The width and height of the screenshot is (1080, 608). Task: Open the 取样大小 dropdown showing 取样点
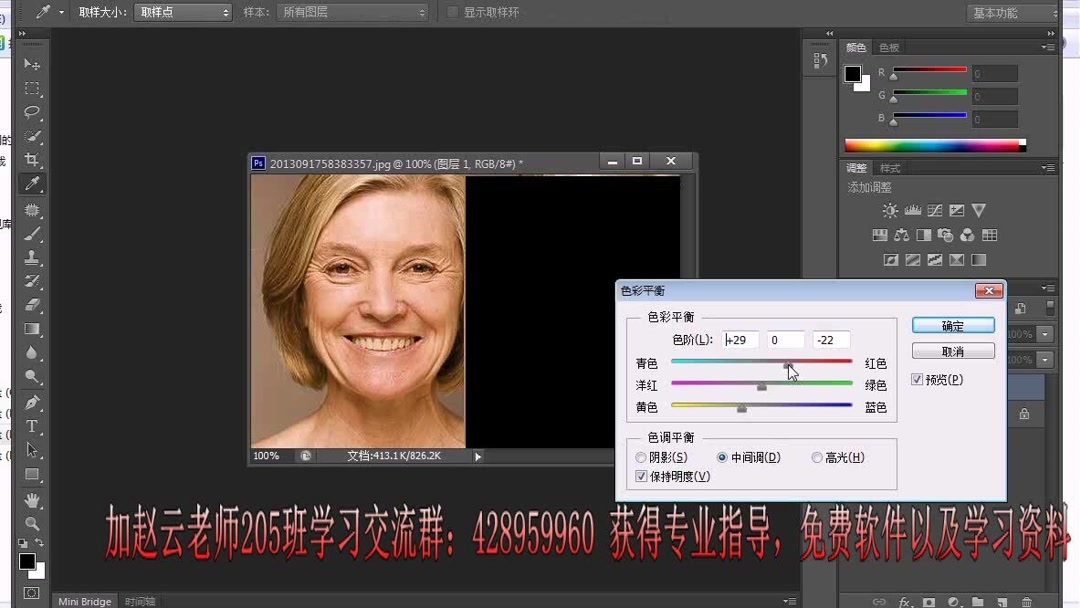tap(181, 13)
